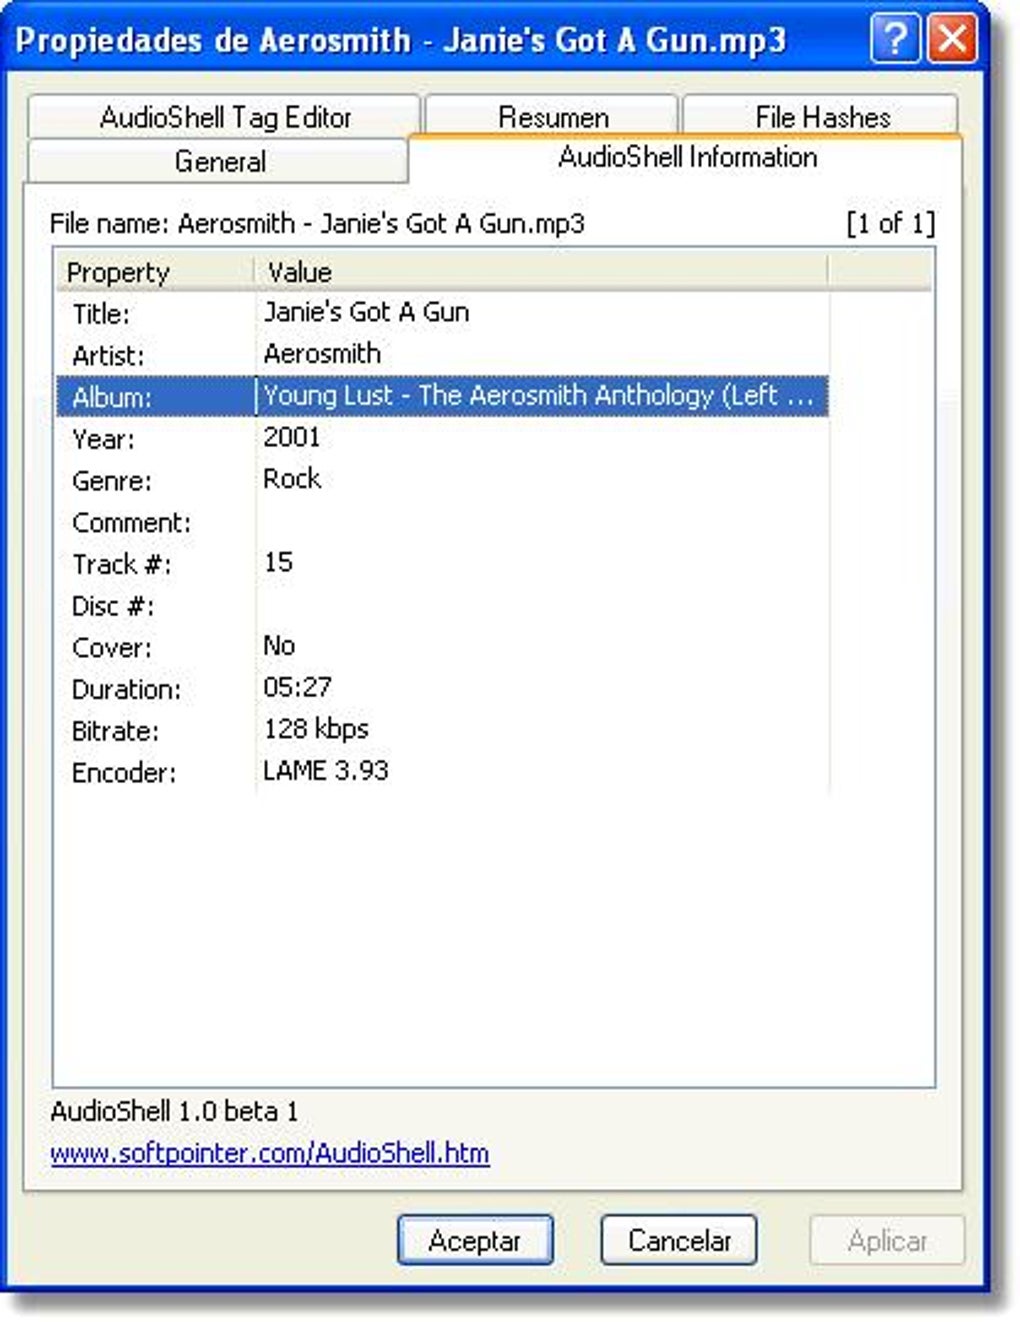Select the highlighted Album: row label
Image resolution: width=1020 pixels, height=1322 pixels.
(x=112, y=397)
